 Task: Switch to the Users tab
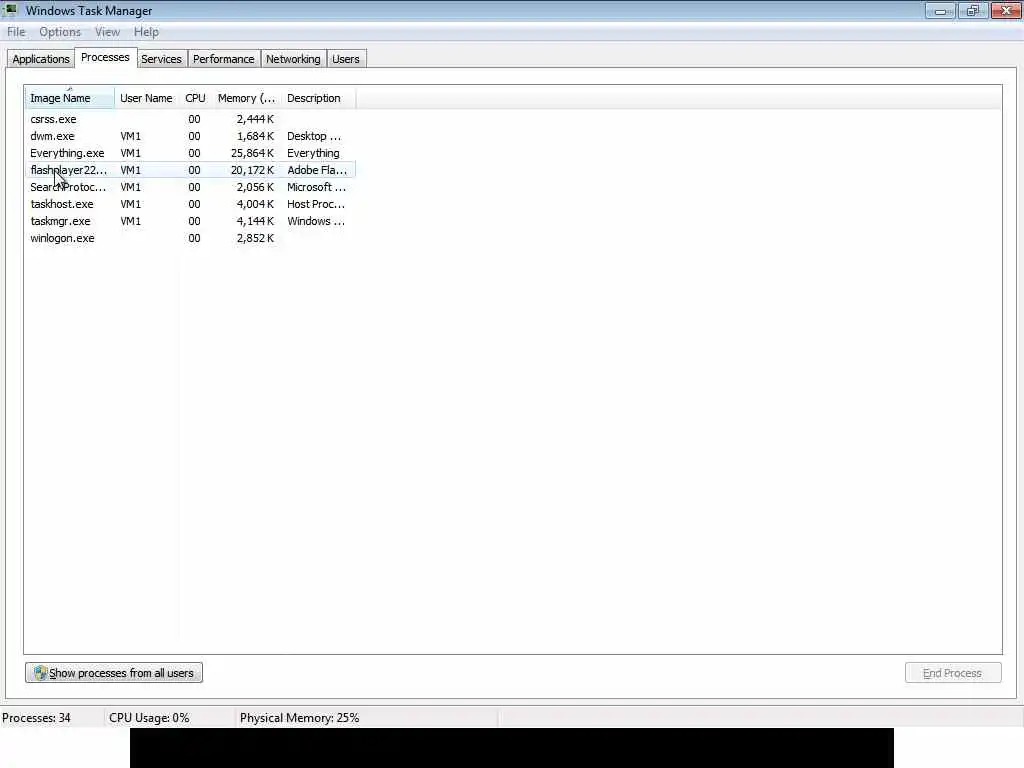pos(345,59)
